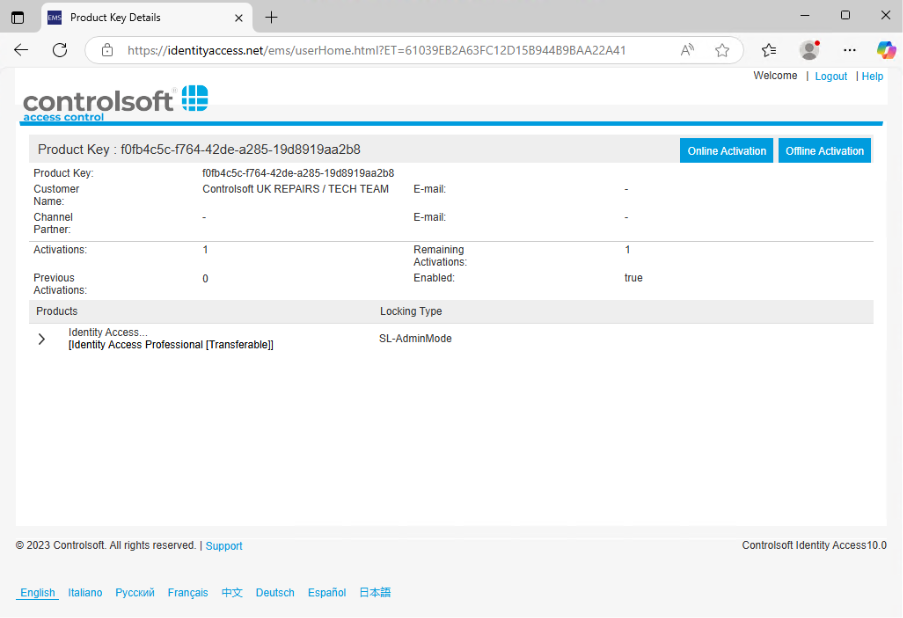Click the back navigation arrow

pos(20,50)
